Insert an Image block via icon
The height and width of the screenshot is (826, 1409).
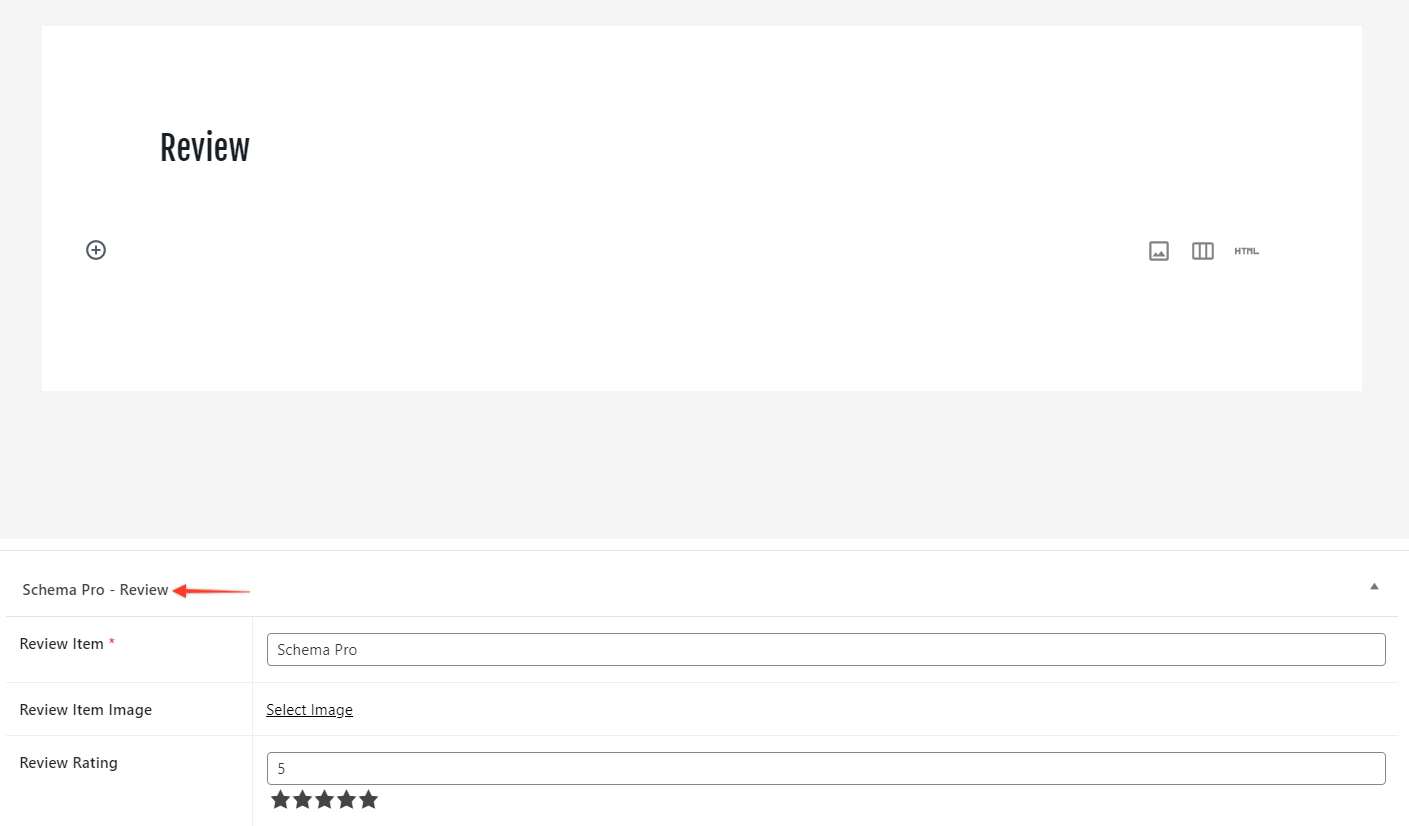[x=1159, y=251]
